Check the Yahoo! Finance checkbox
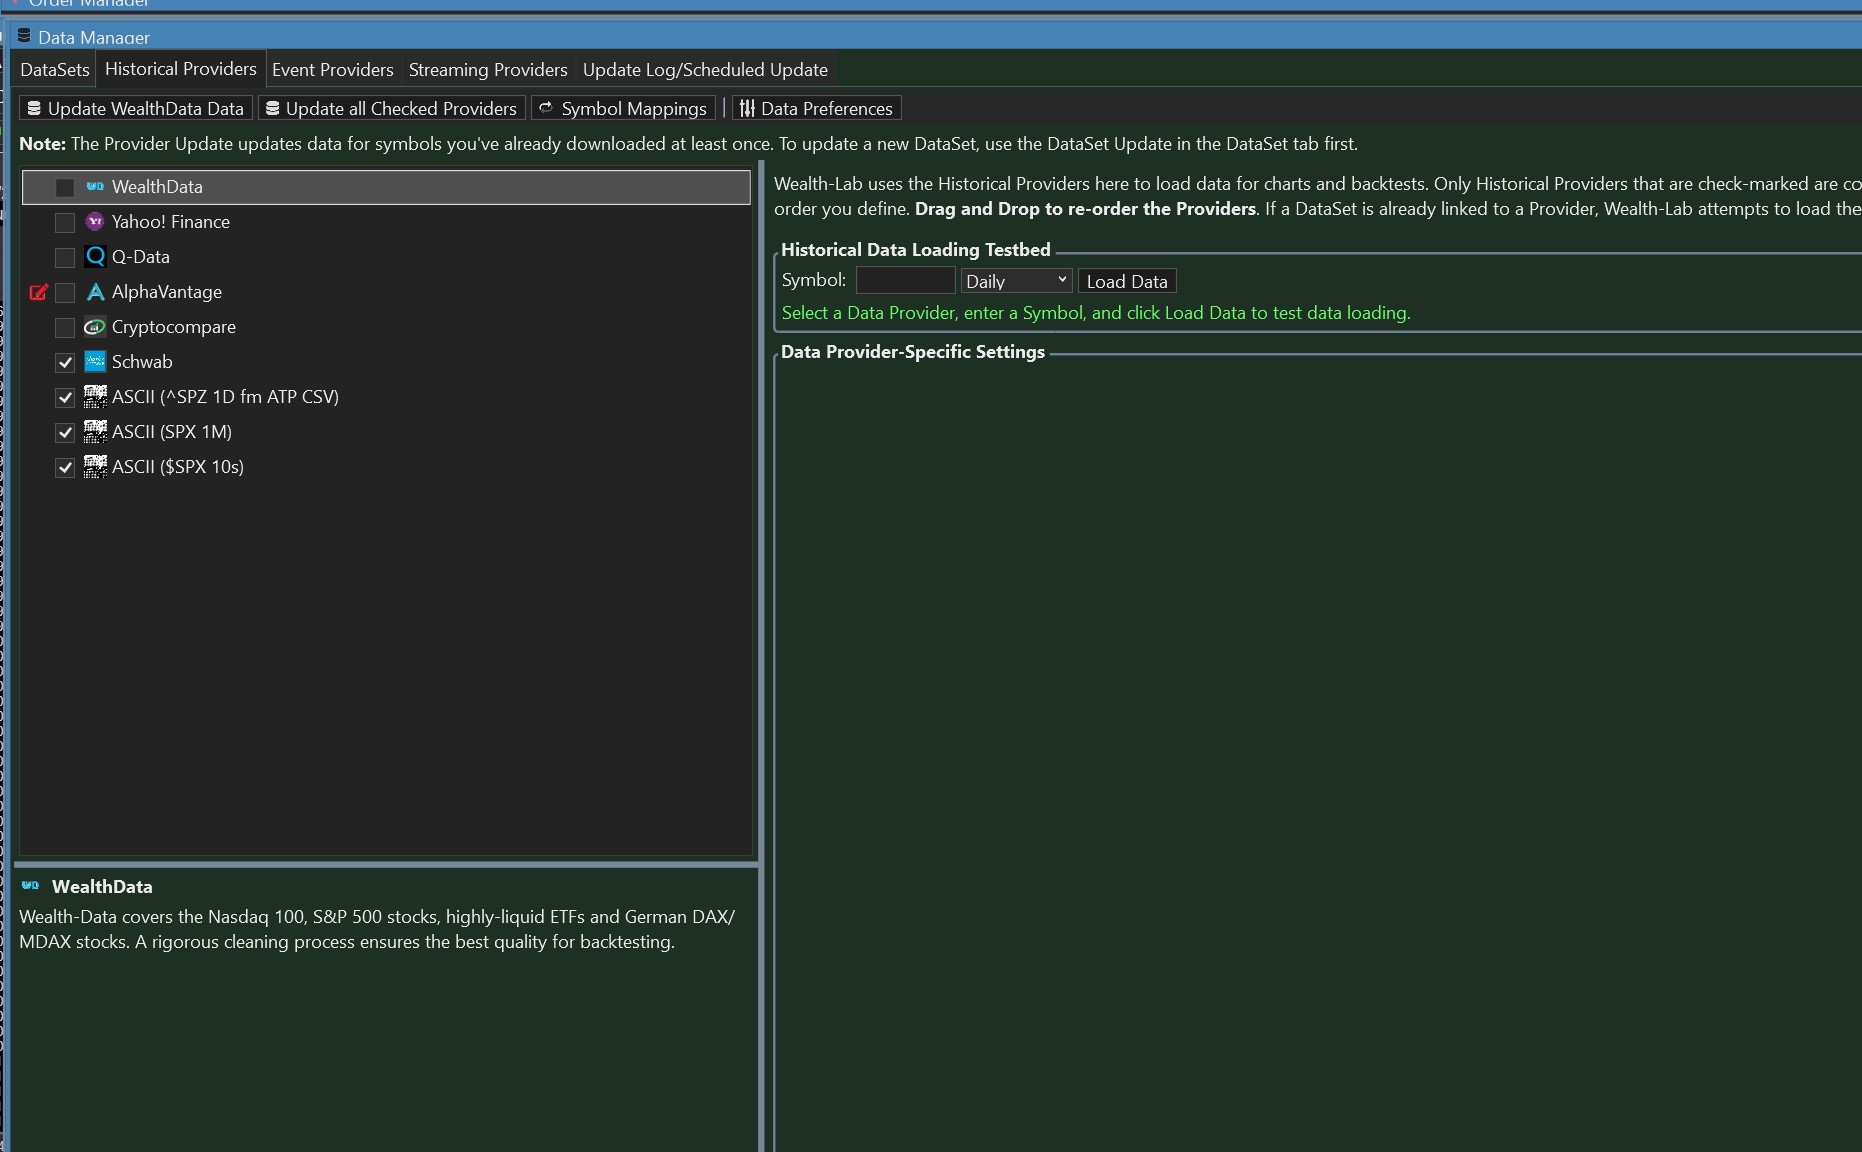The height and width of the screenshot is (1152, 1862). click(65, 222)
